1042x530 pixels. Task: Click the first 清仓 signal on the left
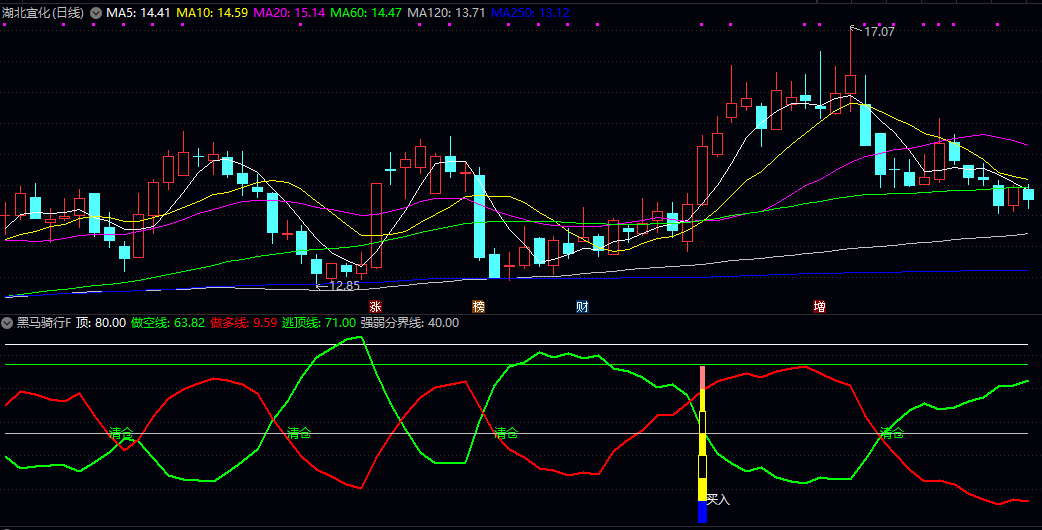[121, 433]
